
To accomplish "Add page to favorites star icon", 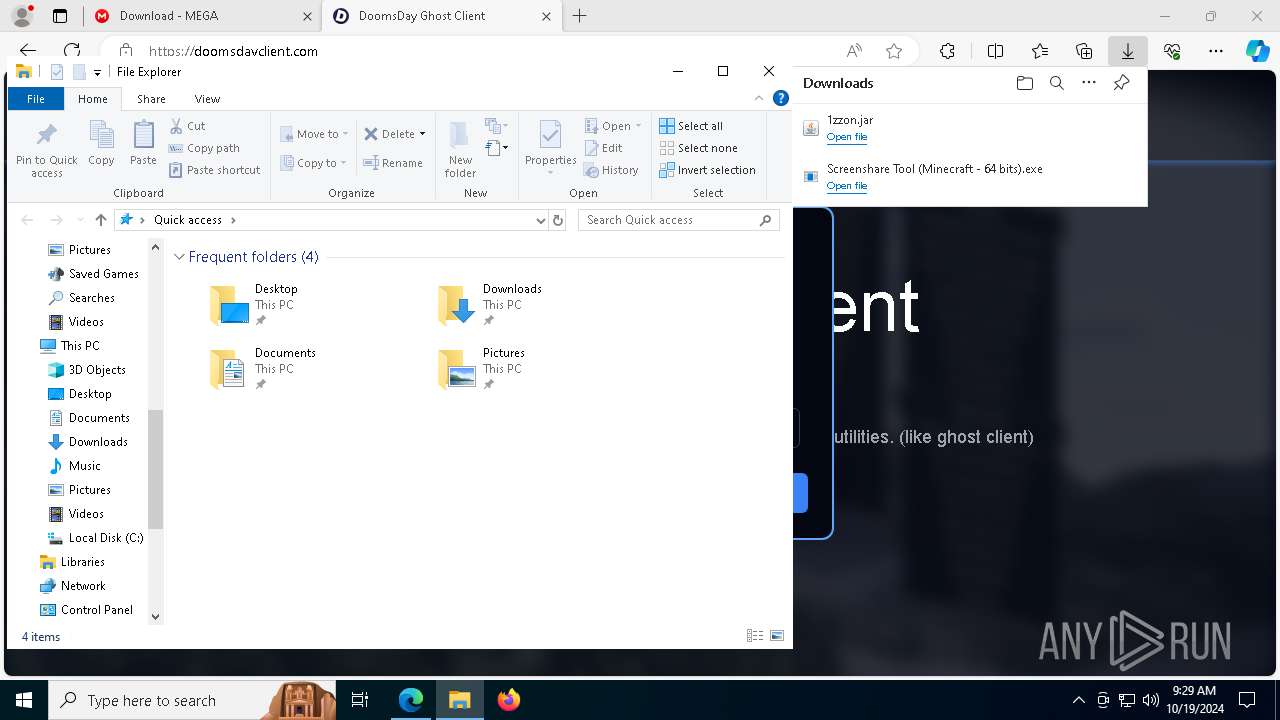I will [x=894, y=51].
